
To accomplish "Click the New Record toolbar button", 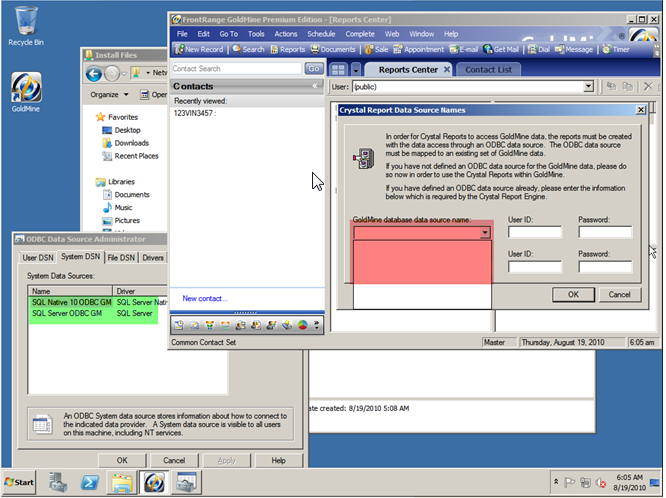I will 200,48.
